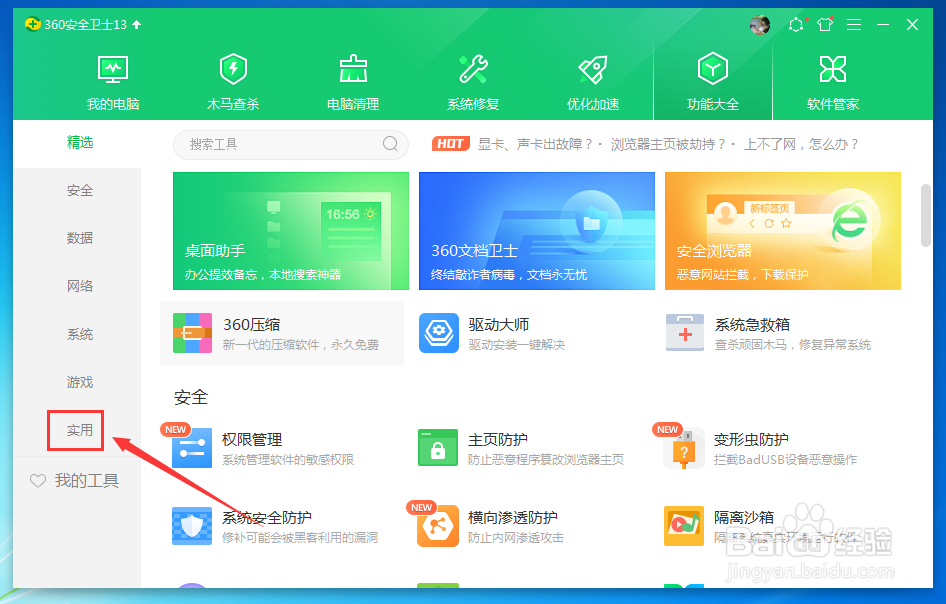This screenshot has height=604, width=946.
Task: Open the notification bell panel
Action: (796, 24)
